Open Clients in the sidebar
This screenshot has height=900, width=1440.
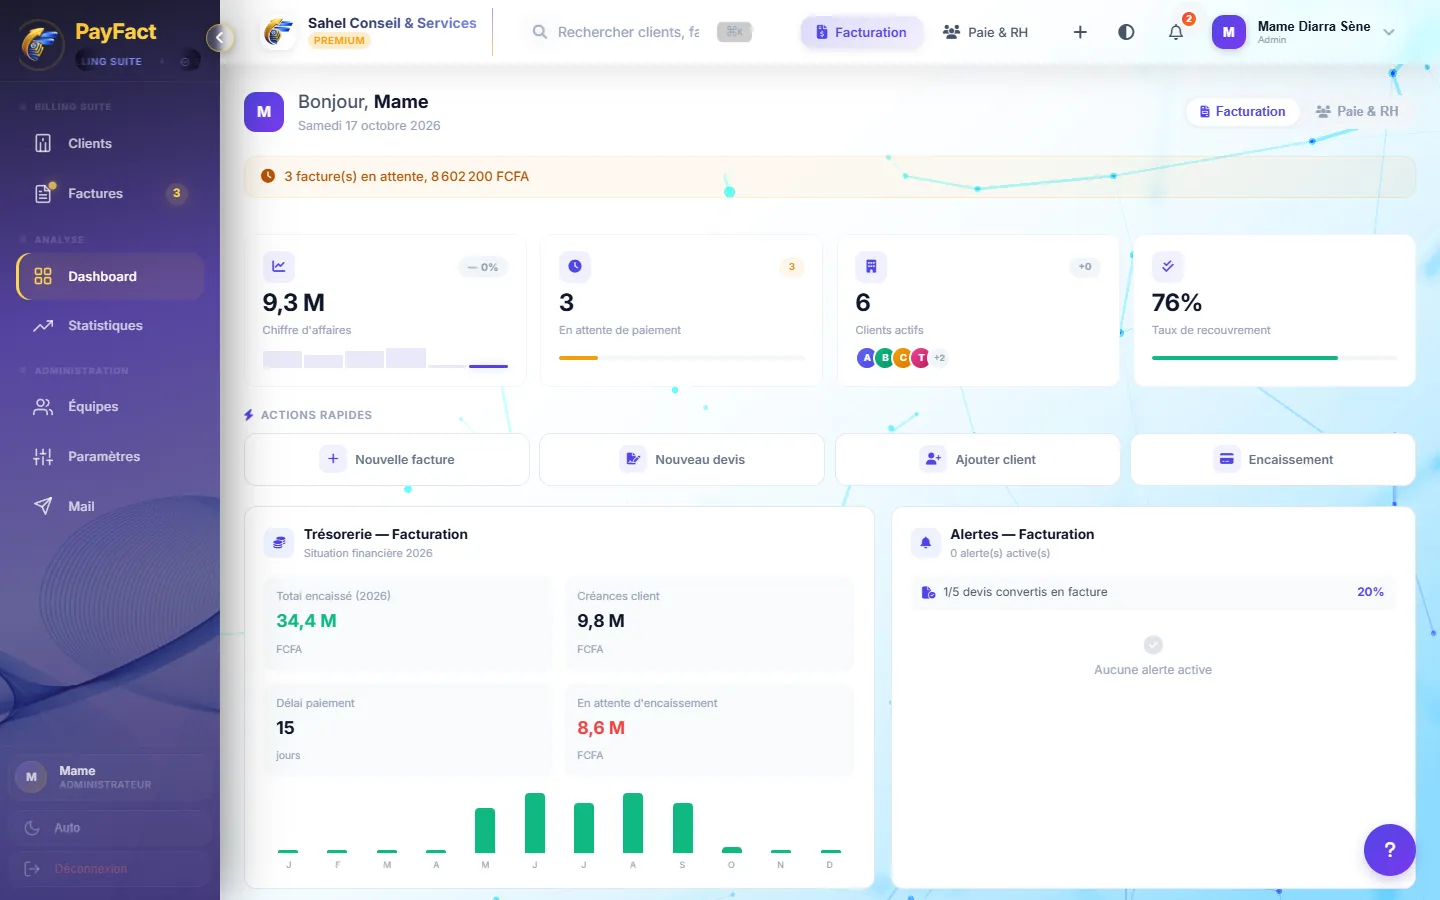tap(110, 144)
